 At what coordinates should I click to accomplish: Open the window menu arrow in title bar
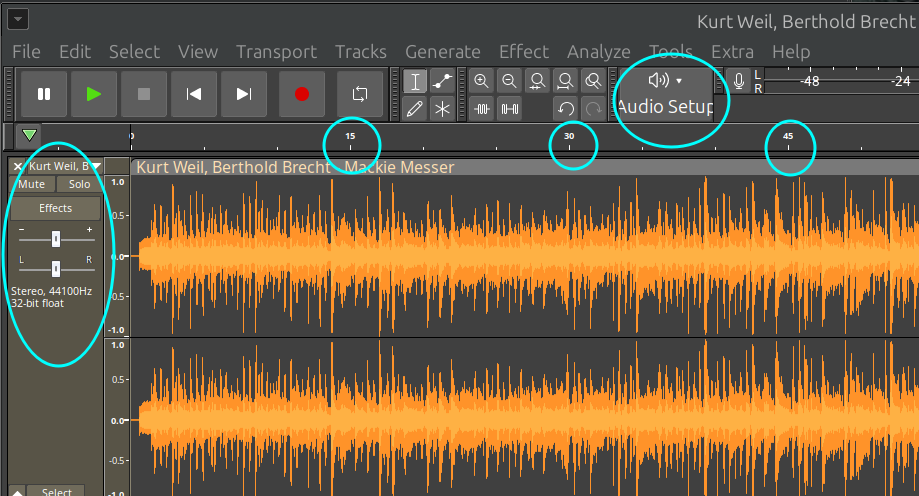coord(18,19)
